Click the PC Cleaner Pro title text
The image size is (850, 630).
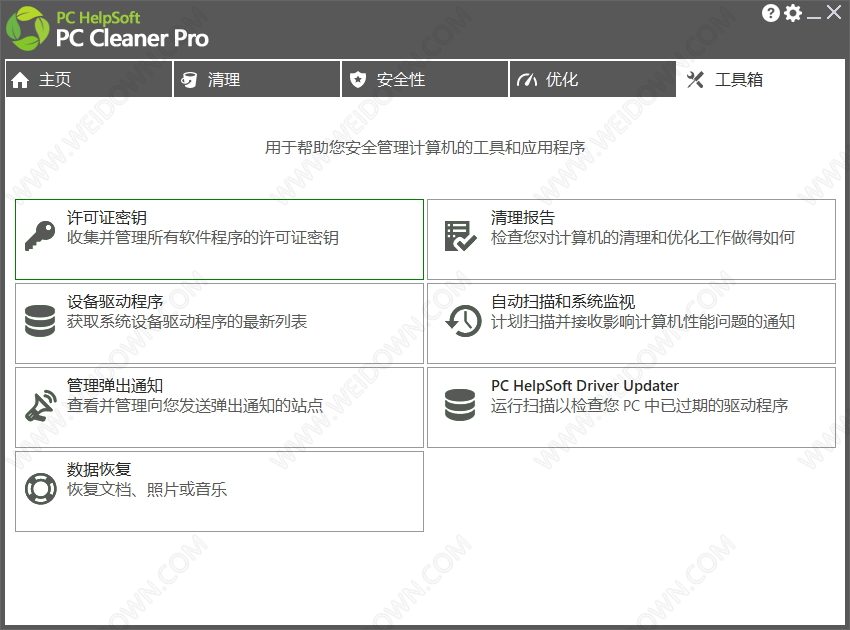click(x=132, y=38)
